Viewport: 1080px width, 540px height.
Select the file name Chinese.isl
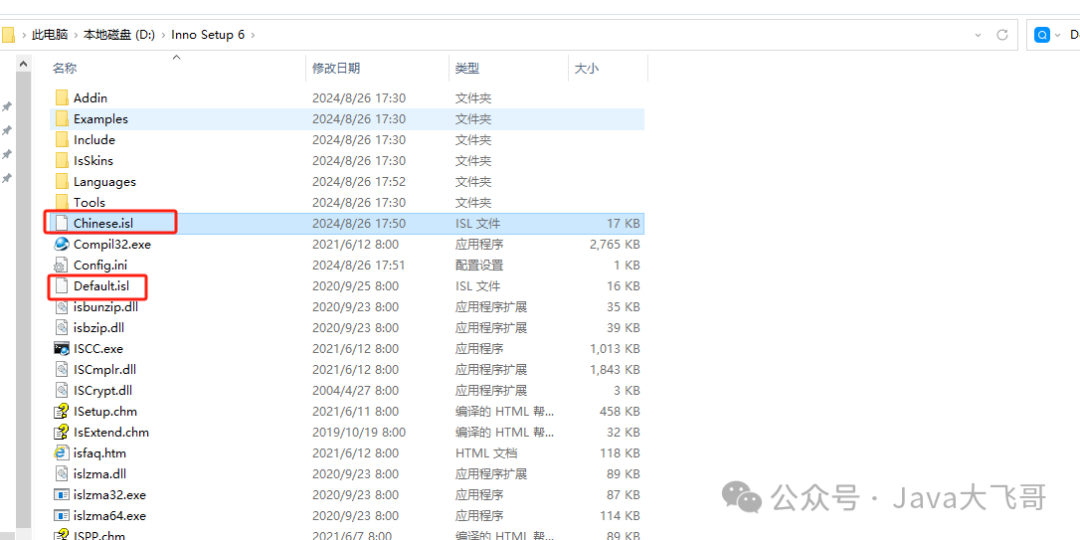pyautogui.click(x=103, y=223)
